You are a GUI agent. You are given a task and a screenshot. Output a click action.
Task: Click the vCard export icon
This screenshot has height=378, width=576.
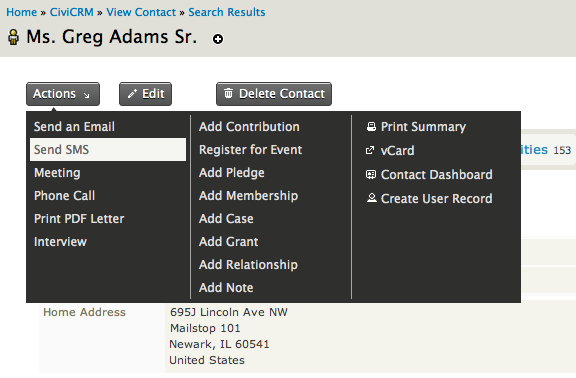[370, 150]
